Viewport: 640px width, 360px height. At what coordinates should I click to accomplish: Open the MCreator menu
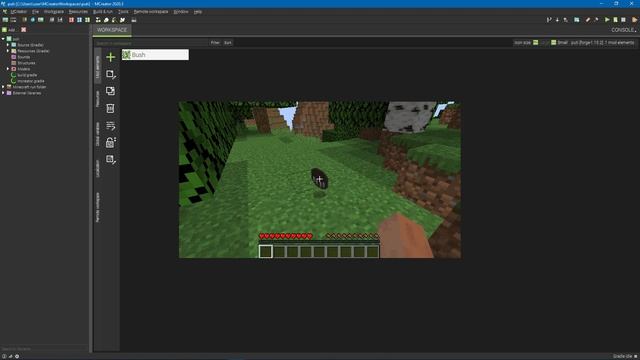[x=18, y=12]
